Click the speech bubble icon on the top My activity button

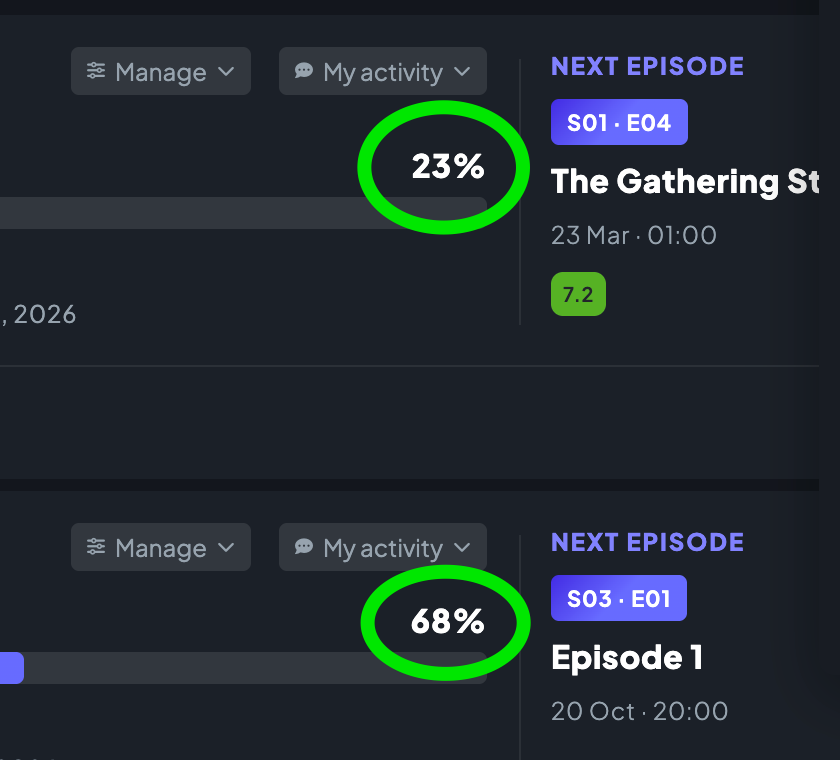tap(304, 71)
